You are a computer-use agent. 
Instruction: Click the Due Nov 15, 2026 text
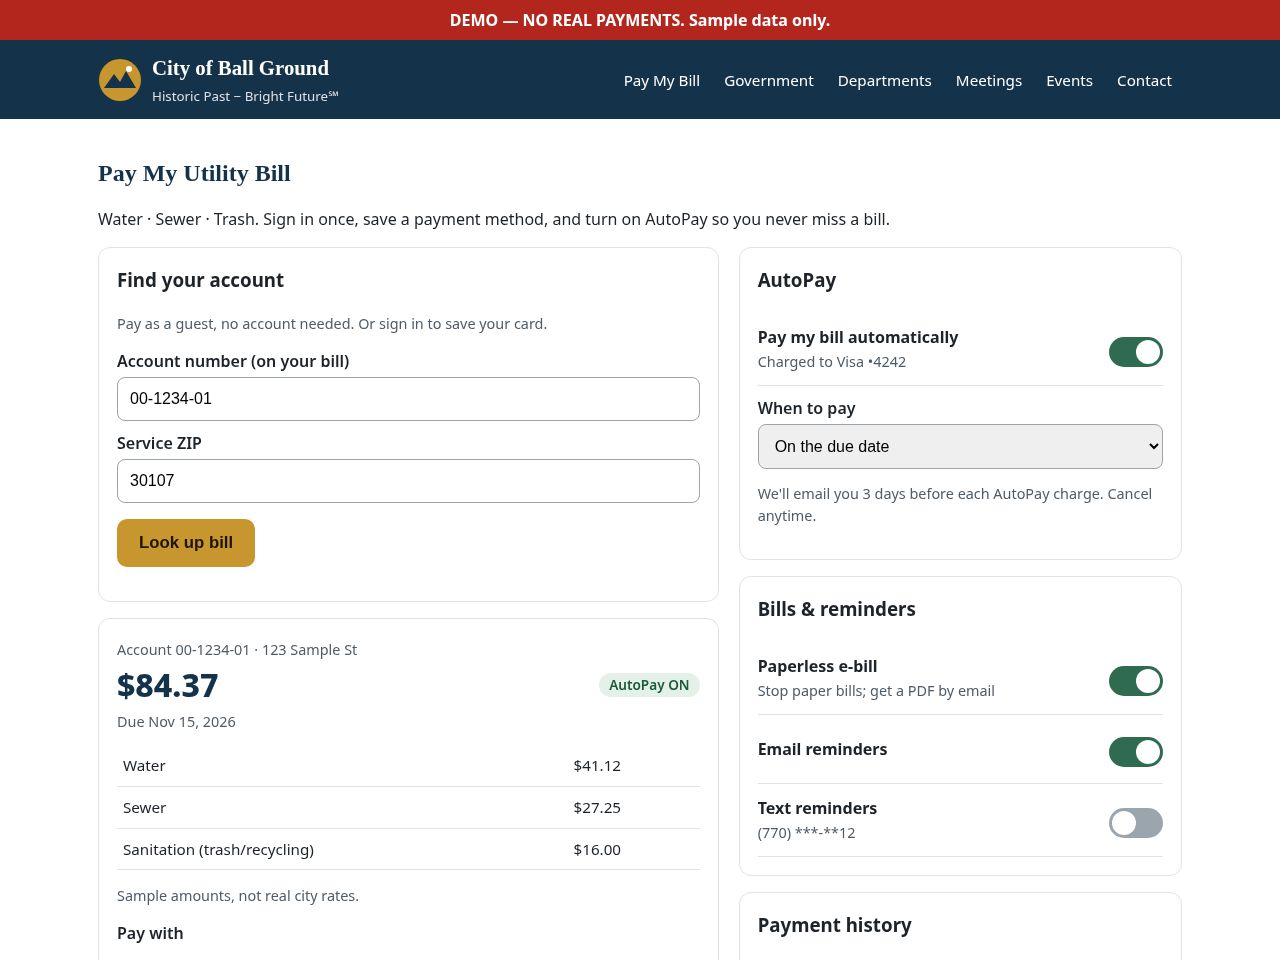pos(176,722)
